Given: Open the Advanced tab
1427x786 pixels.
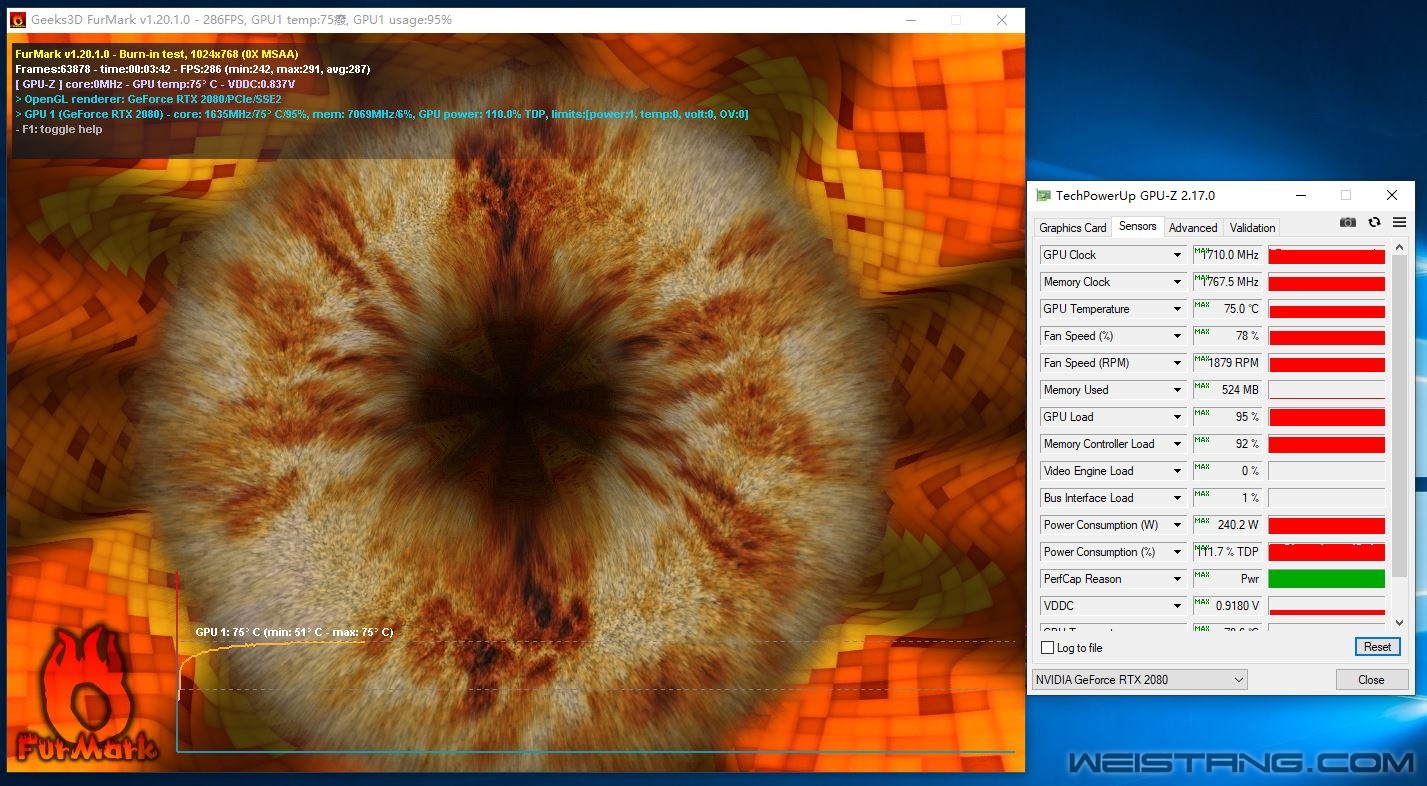Looking at the screenshot, I should click(x=1193, y=228).
